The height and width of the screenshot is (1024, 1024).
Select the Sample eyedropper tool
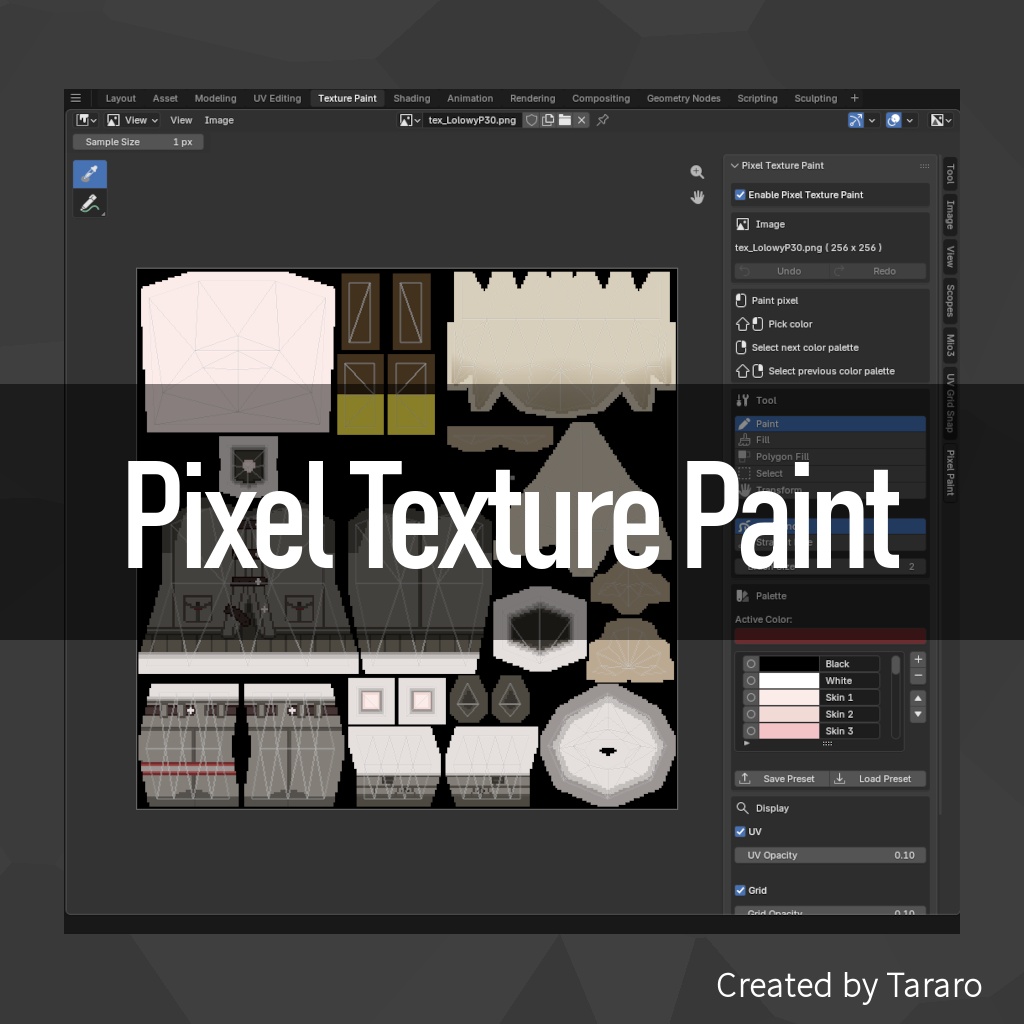click(x=89, y=174)
